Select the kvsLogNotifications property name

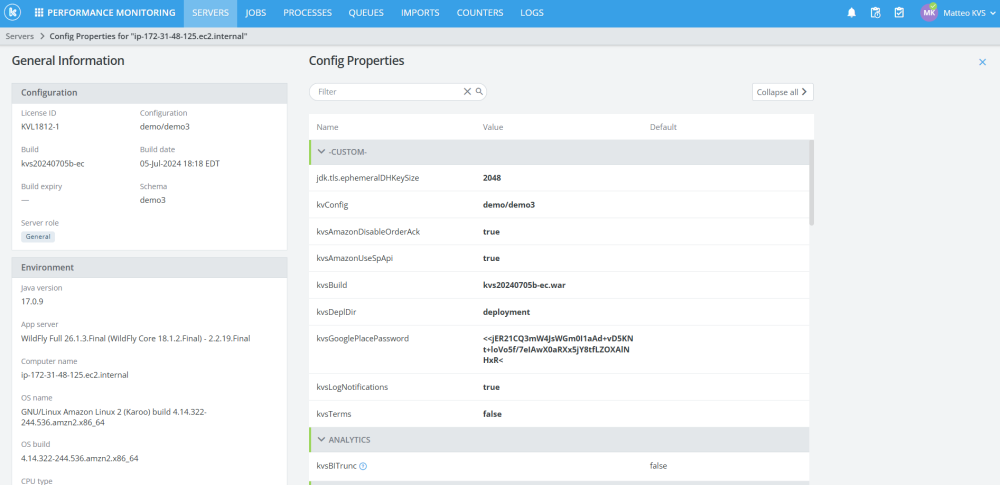352,387
